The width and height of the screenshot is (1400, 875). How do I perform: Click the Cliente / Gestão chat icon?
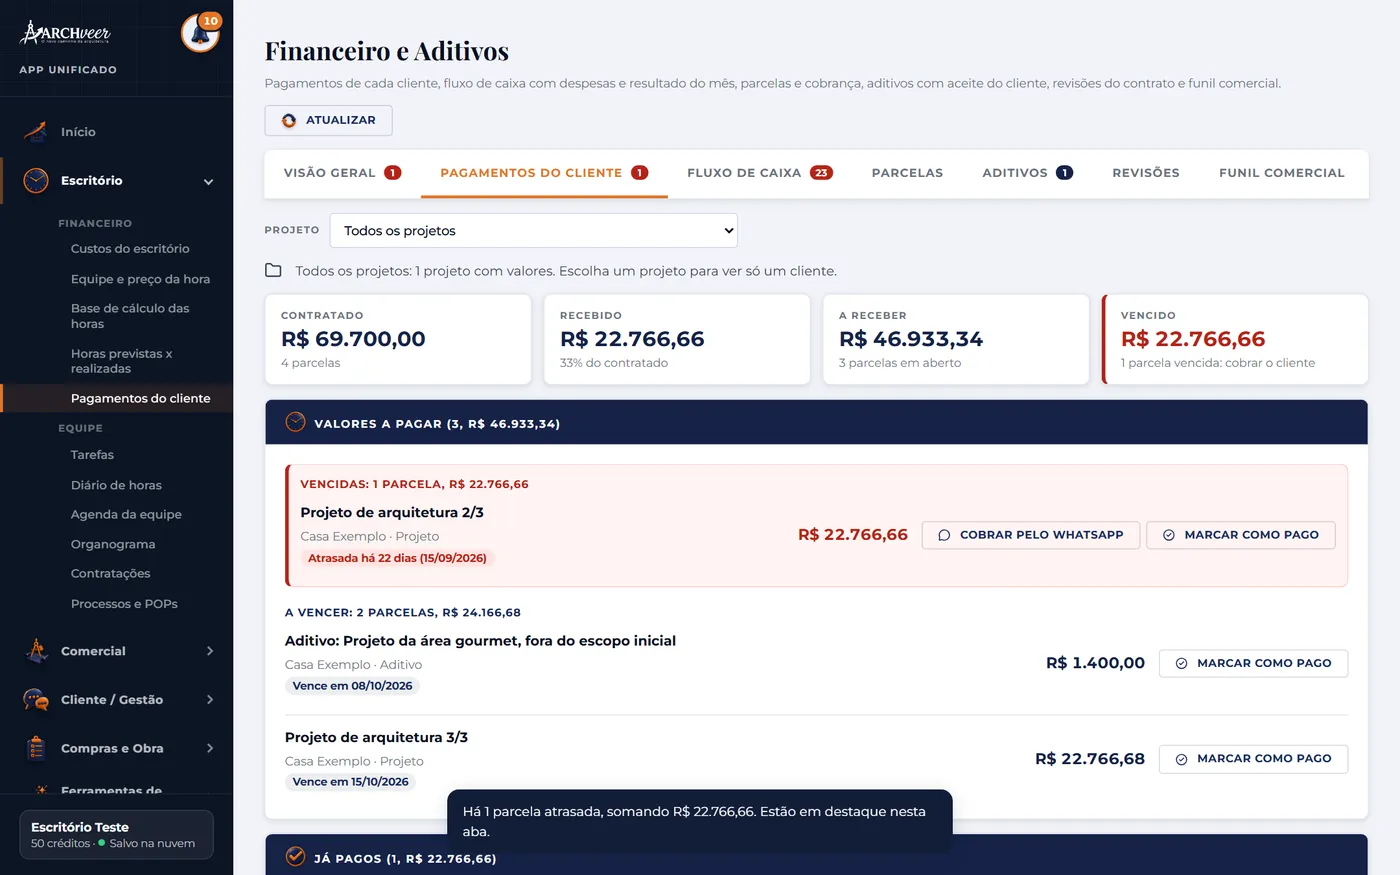tap(36, 700)
